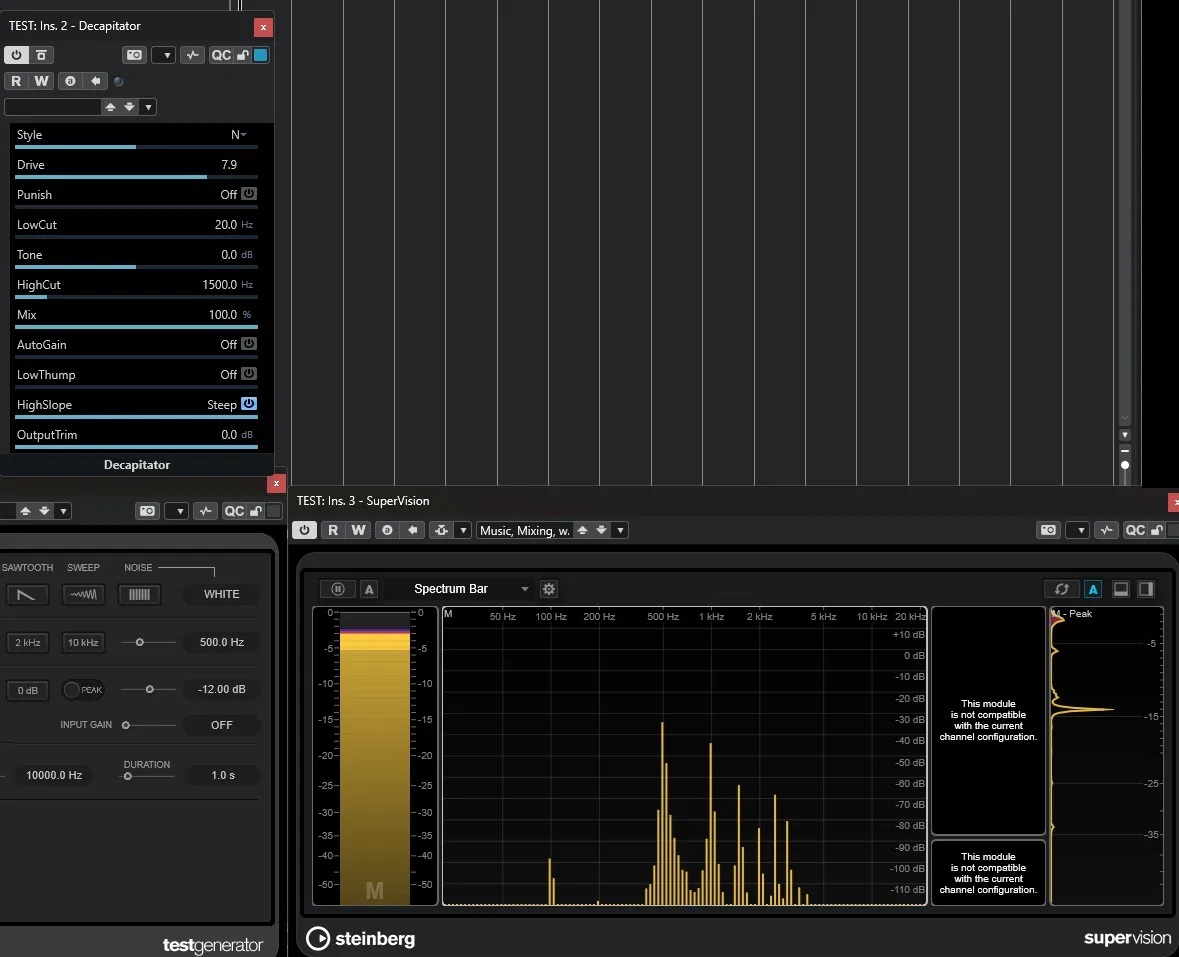Enable Read automation in SuperVision window
The image size is (1179, 957).
coord(333,530)
